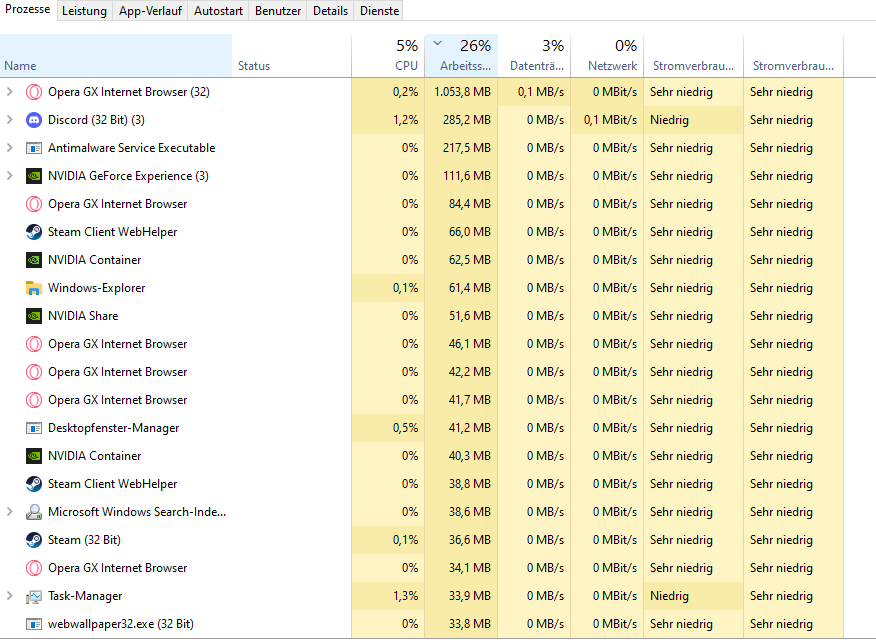Click the Niedrig power value in Discord row

coord(669,120)
